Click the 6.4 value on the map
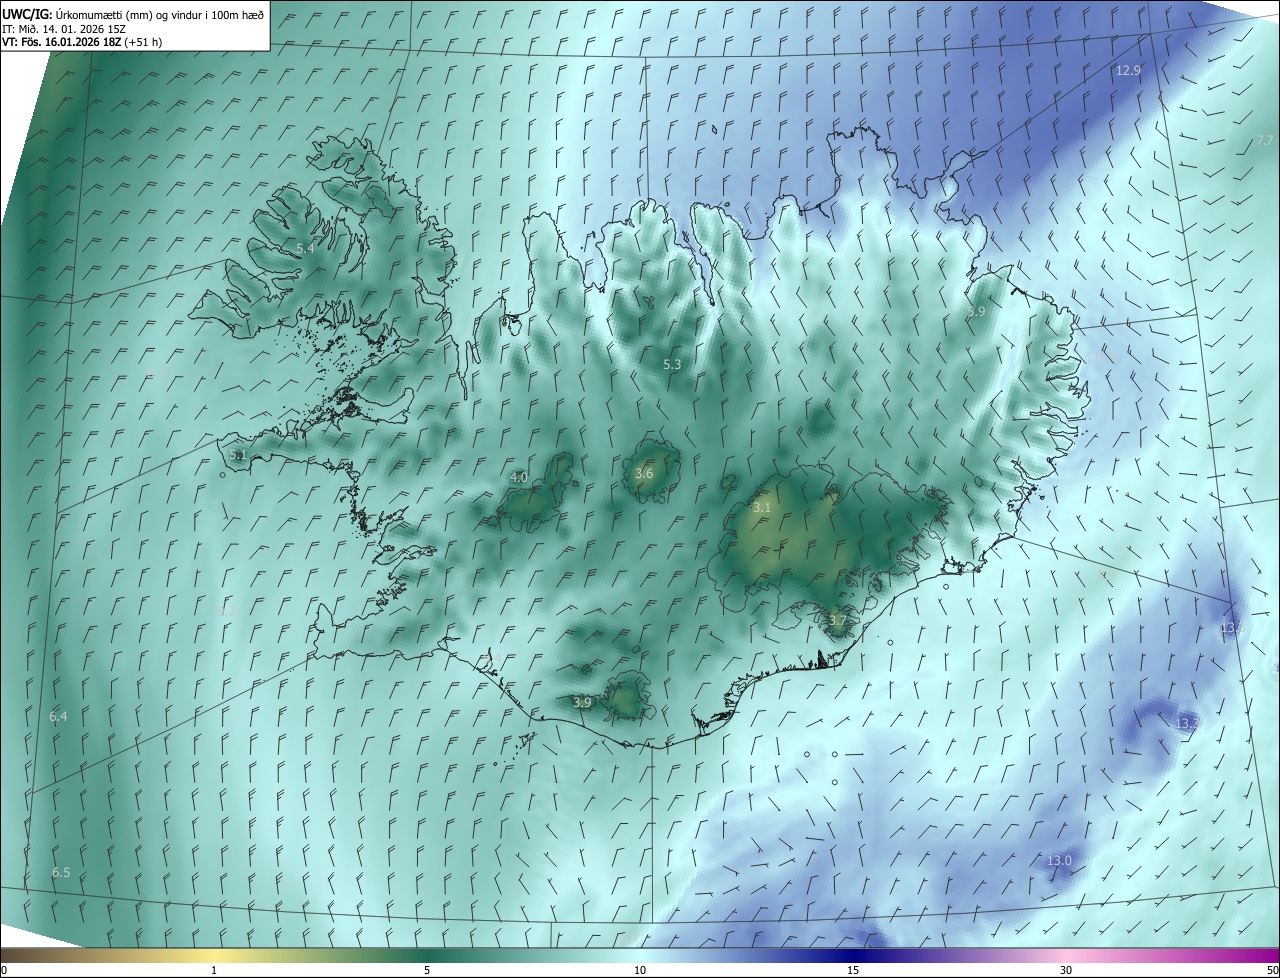The image size is (1280, 978). coord(58,717)
